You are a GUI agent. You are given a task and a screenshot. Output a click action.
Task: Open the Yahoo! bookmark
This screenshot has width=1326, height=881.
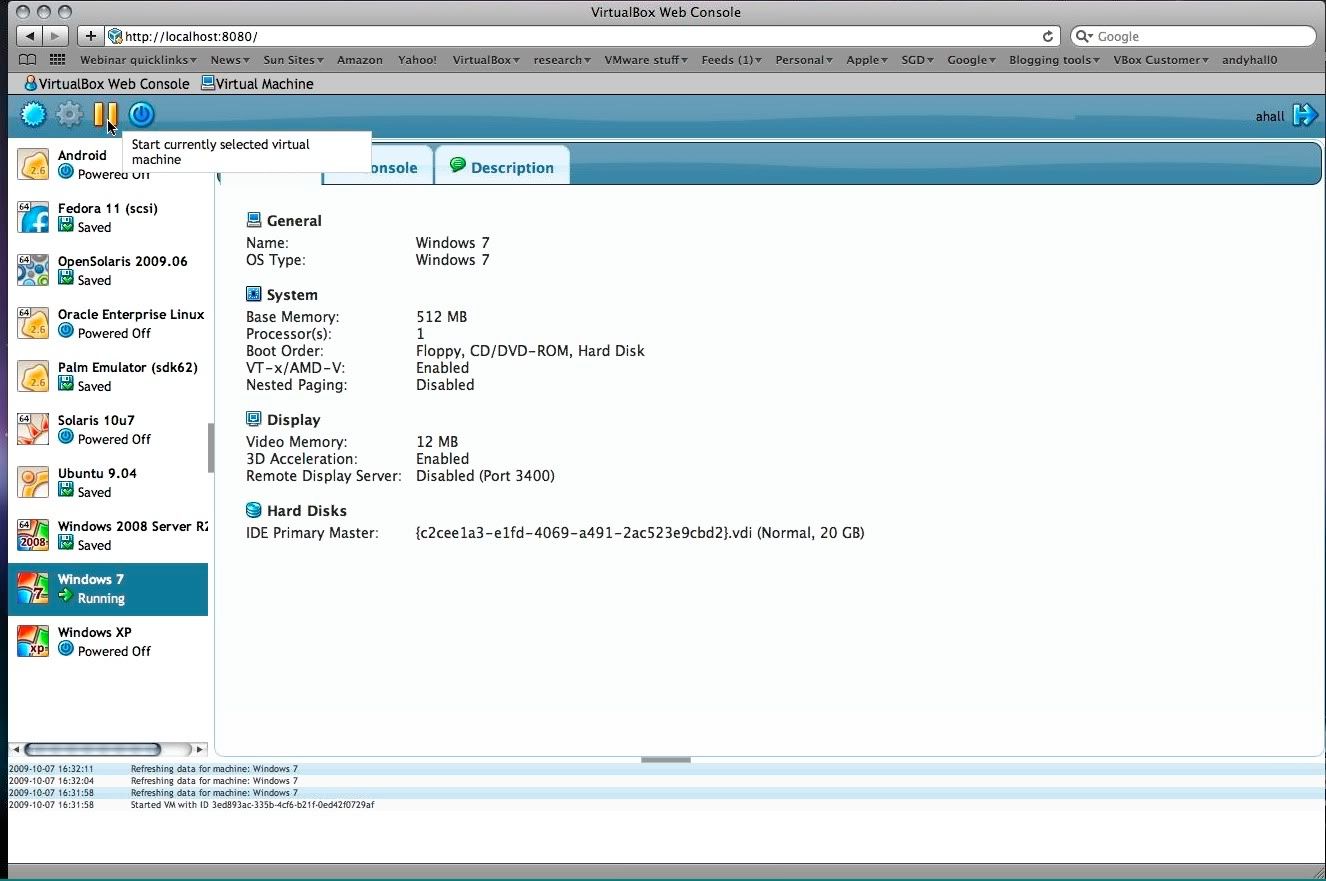click(417, 60)
